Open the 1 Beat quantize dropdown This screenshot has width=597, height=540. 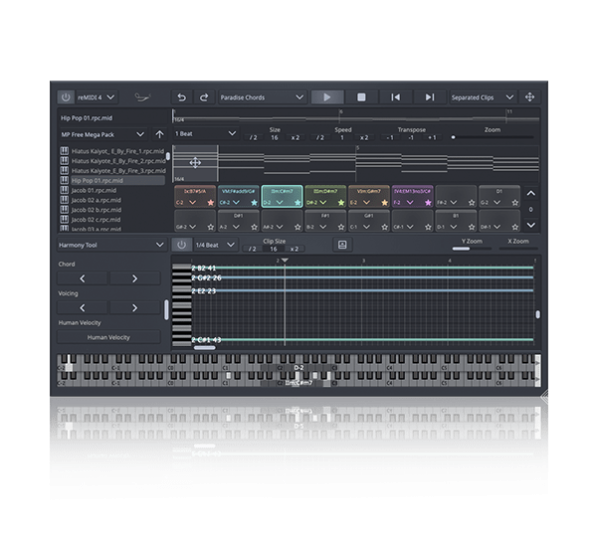click(x=206, y=134)
